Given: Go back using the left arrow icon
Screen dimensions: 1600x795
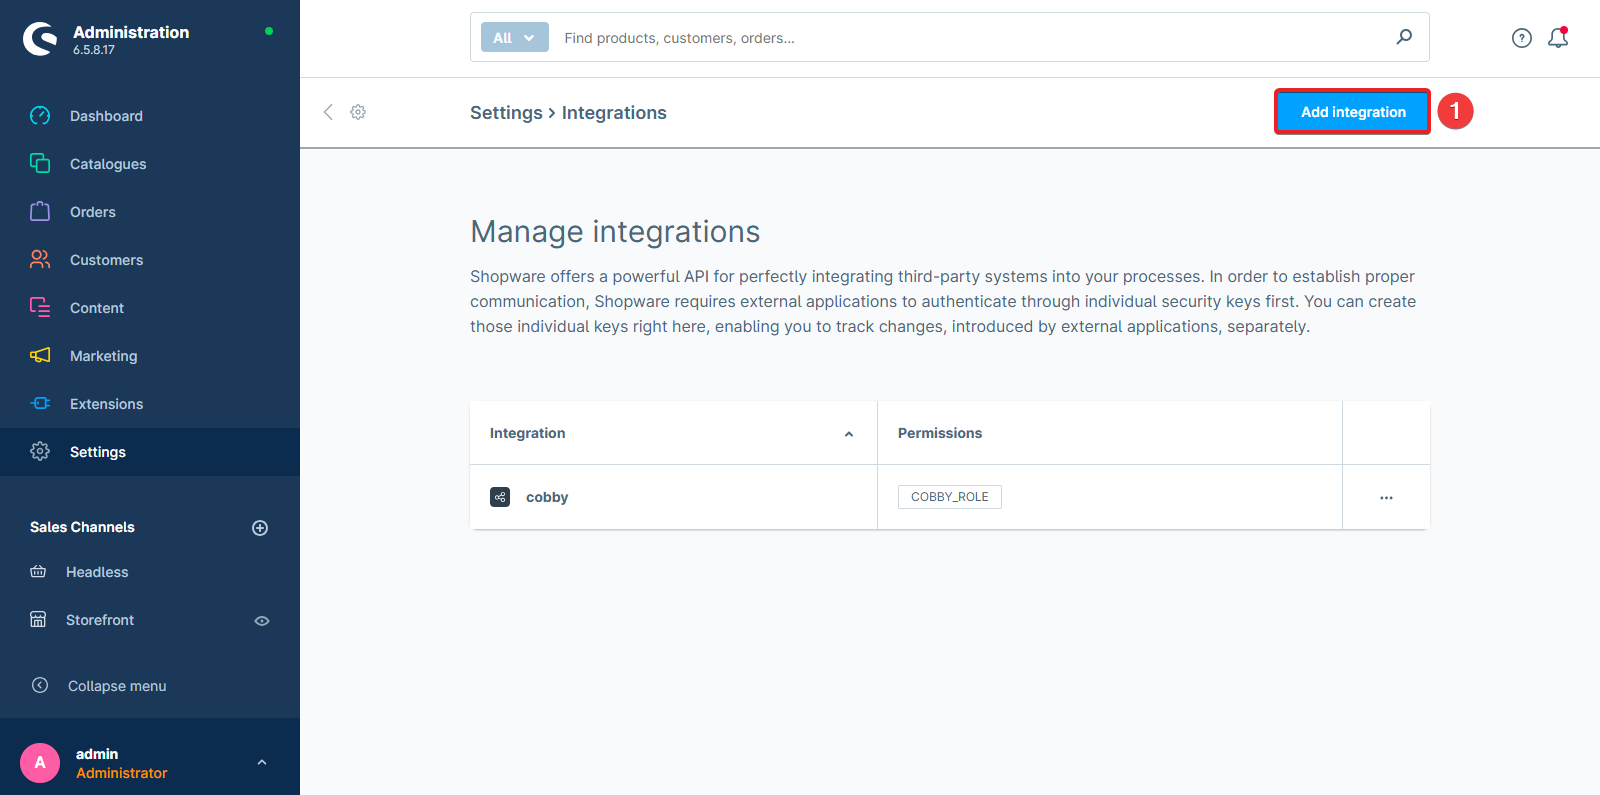Looking at the screenshot, I should 328,112.
